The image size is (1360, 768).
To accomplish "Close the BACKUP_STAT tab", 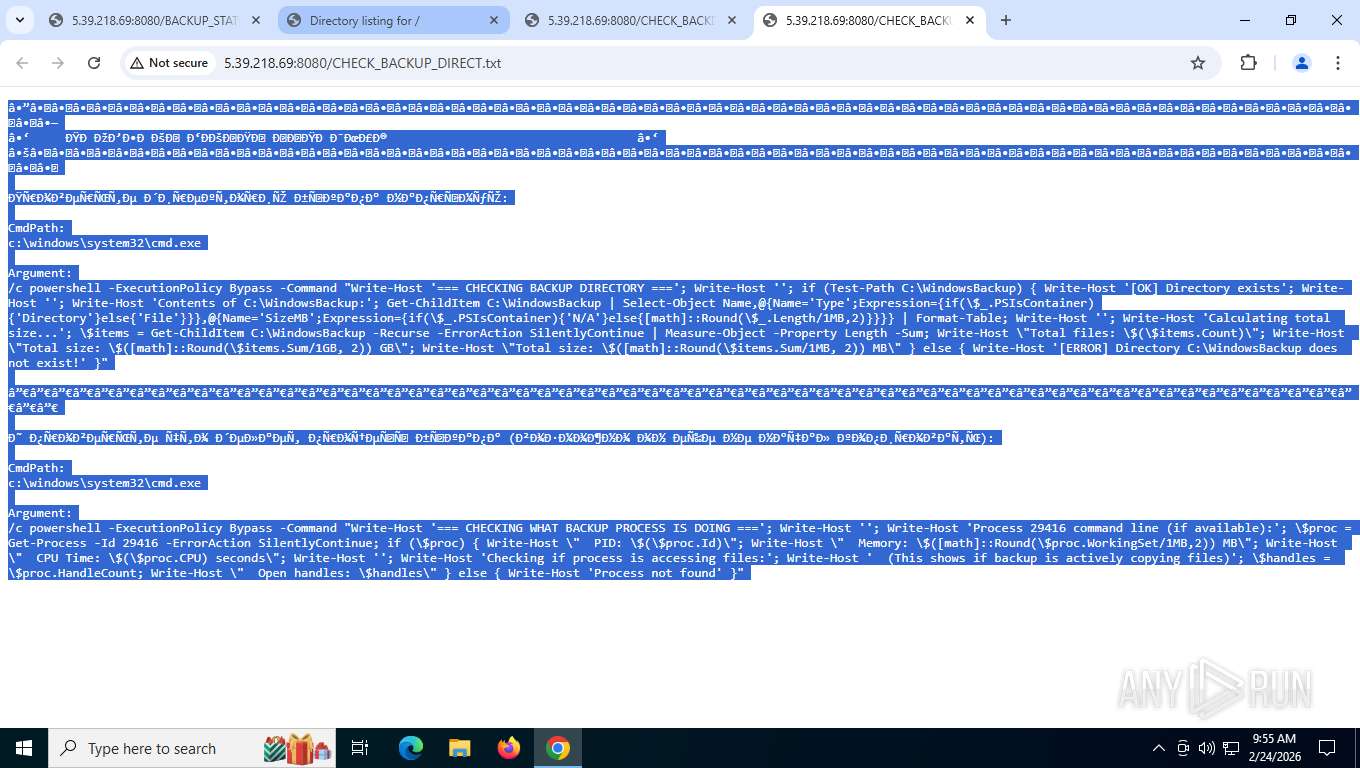I will pyautogui.click(x=256, y=20).
